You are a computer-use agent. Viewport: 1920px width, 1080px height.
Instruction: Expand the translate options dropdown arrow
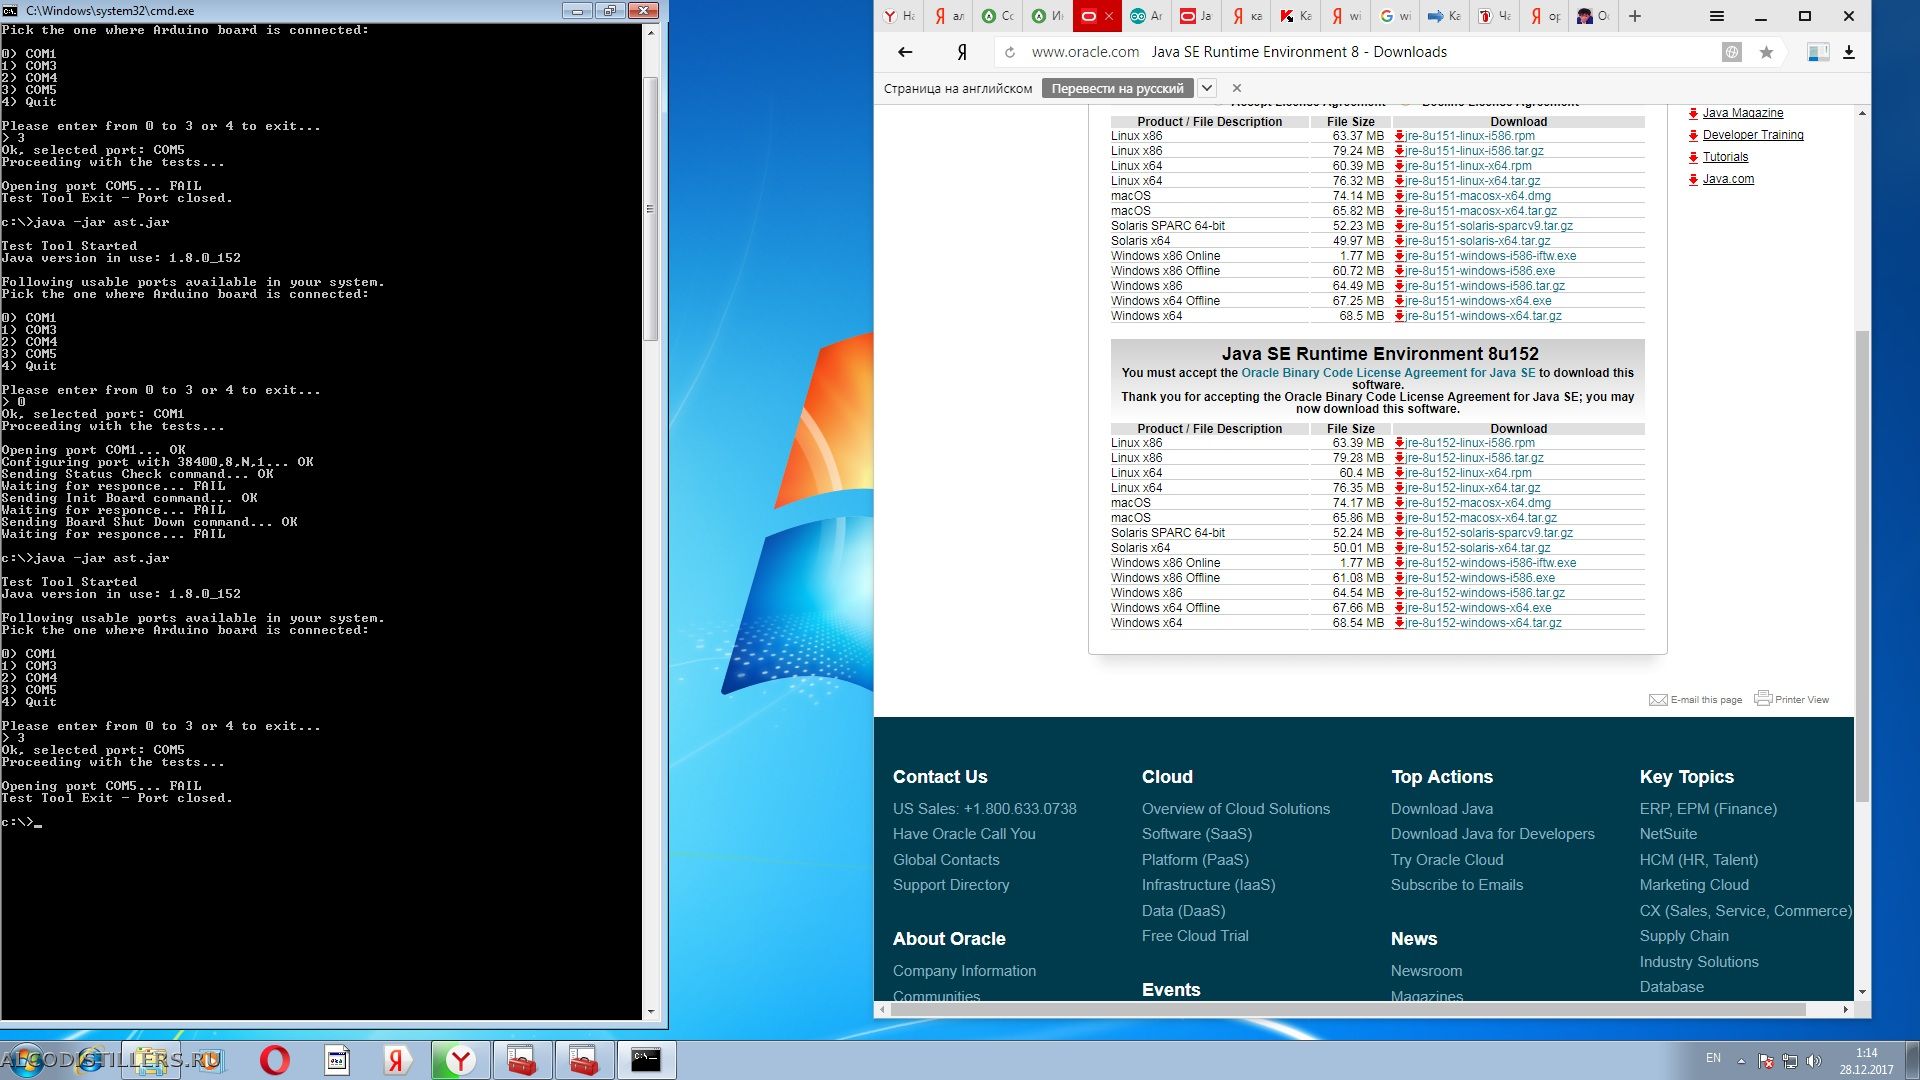point(1206,88)
